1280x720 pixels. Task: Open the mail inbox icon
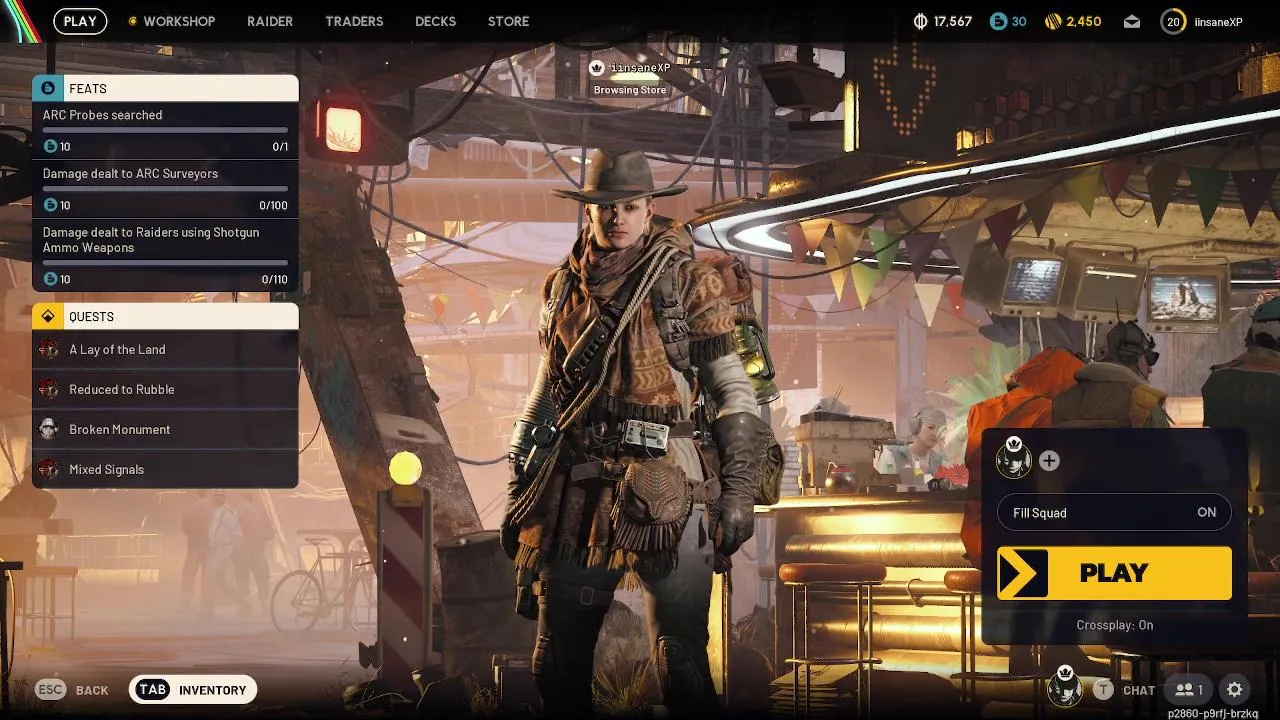[1131, 22]
